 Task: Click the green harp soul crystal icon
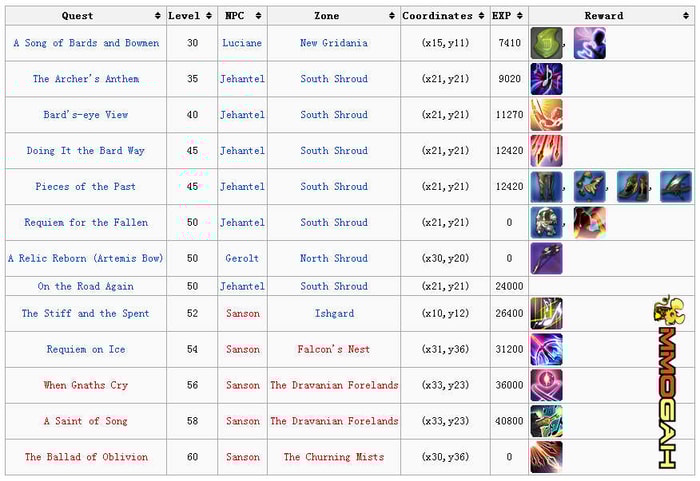click(x=546, y=43)
